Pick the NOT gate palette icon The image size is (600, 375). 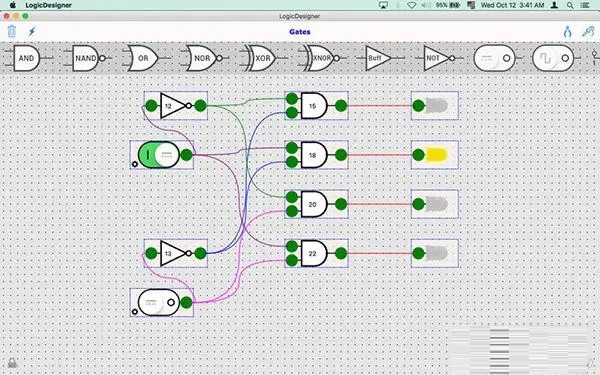[439, 58]
